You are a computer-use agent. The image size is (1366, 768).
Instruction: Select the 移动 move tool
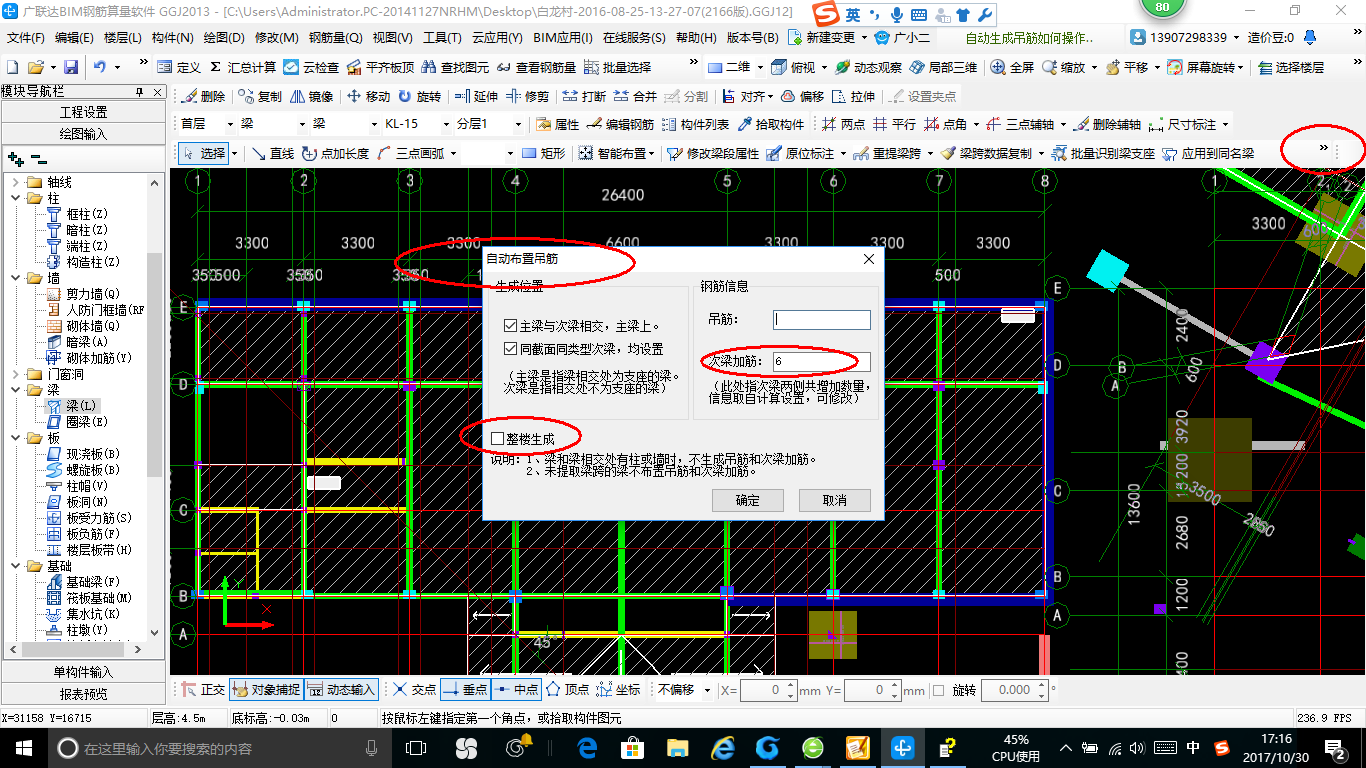pyautogui.click(x=368, y=96)
